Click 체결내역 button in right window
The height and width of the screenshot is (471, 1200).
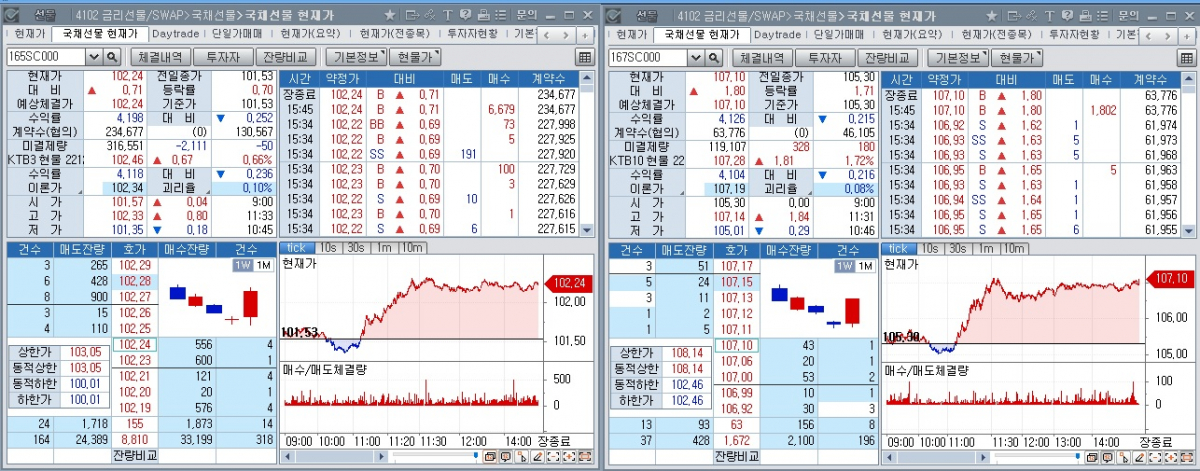point(762,58)
